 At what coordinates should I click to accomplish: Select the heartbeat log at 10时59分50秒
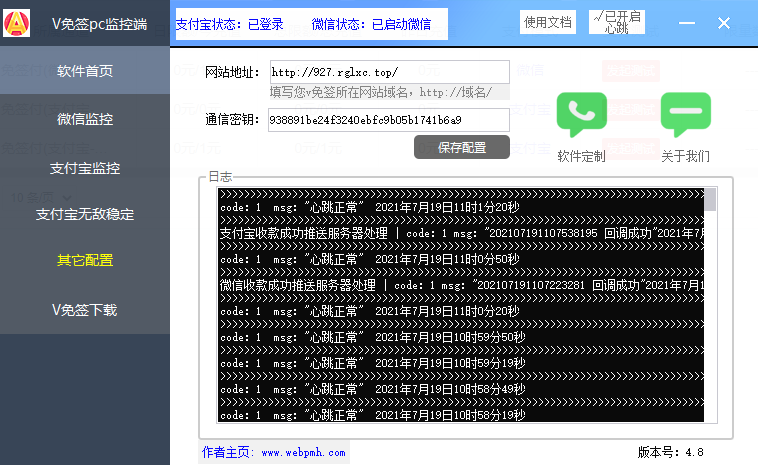[x=373, y=337]
